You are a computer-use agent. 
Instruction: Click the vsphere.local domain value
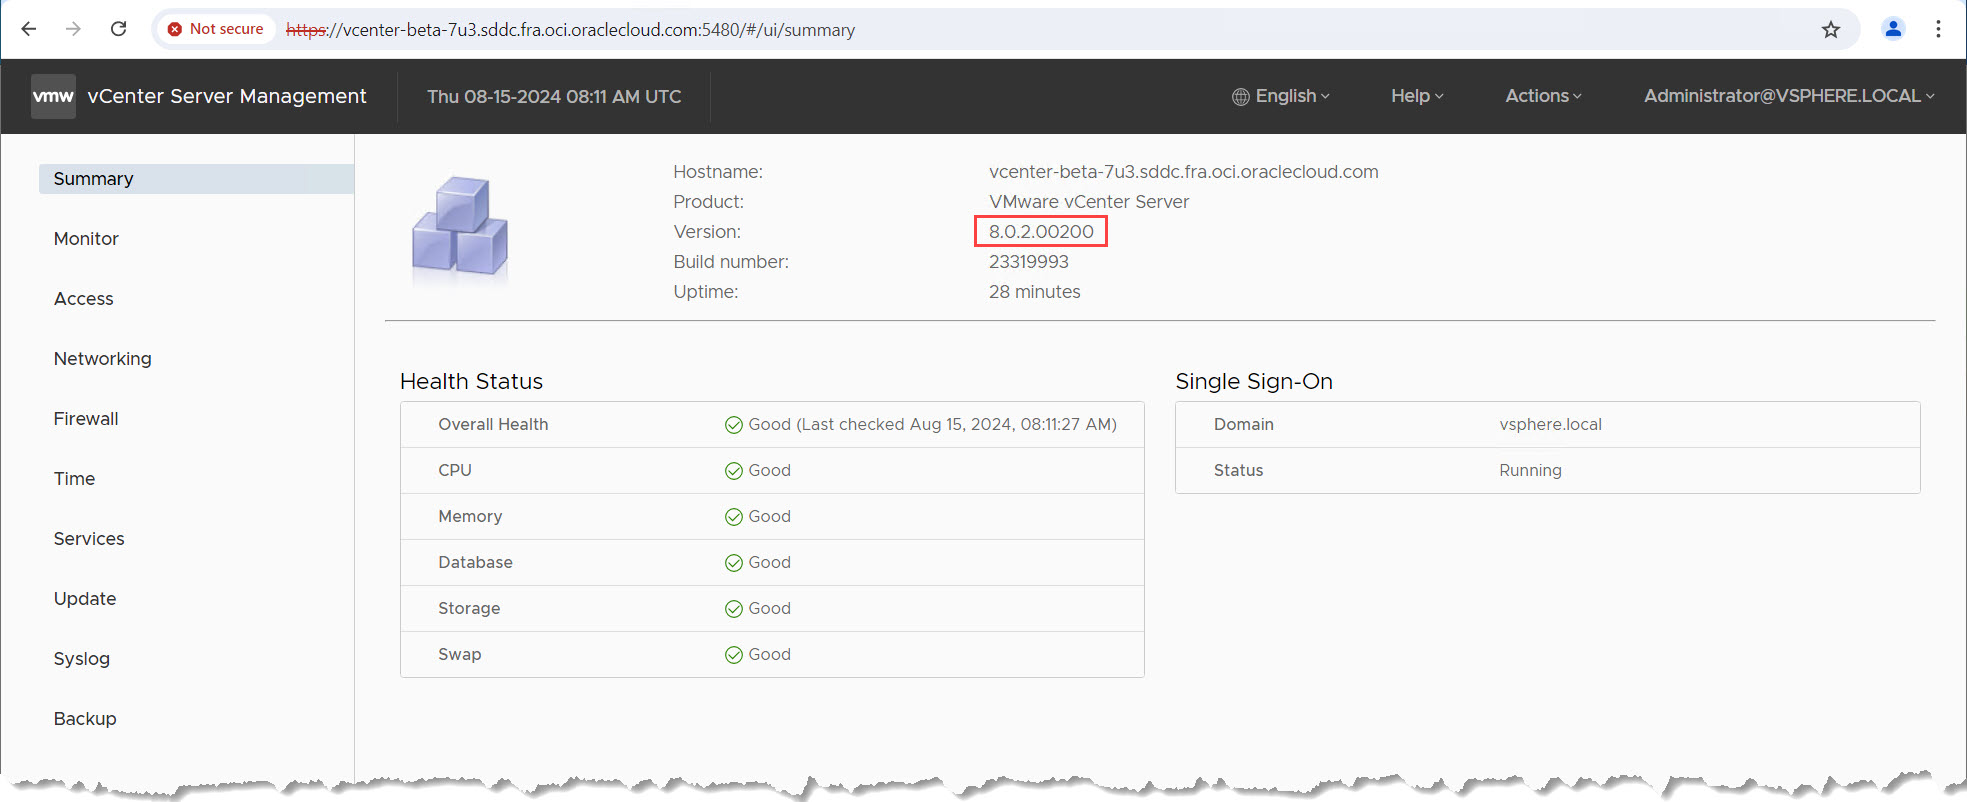(x=1550, y=425)
